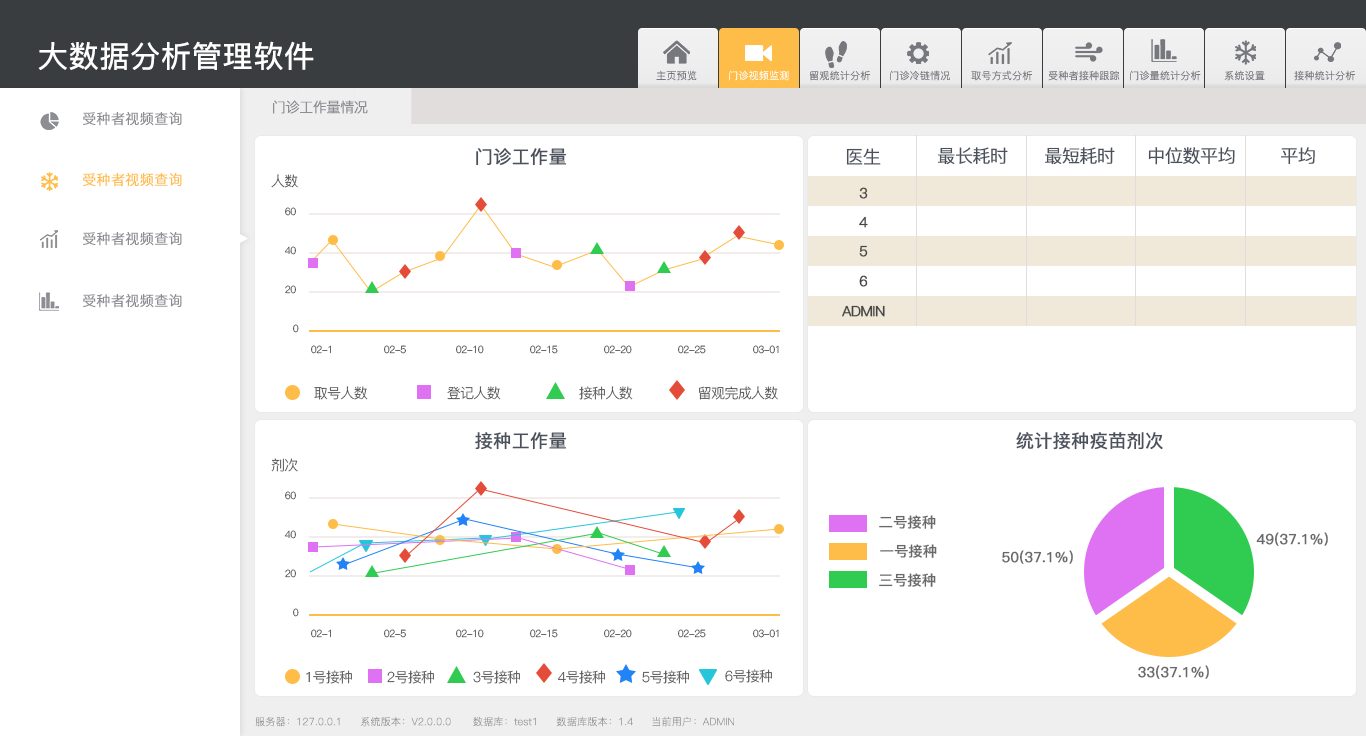The image size is (1366, 736).
Task: Click the orange pie chart slice
Action: 1168,620
